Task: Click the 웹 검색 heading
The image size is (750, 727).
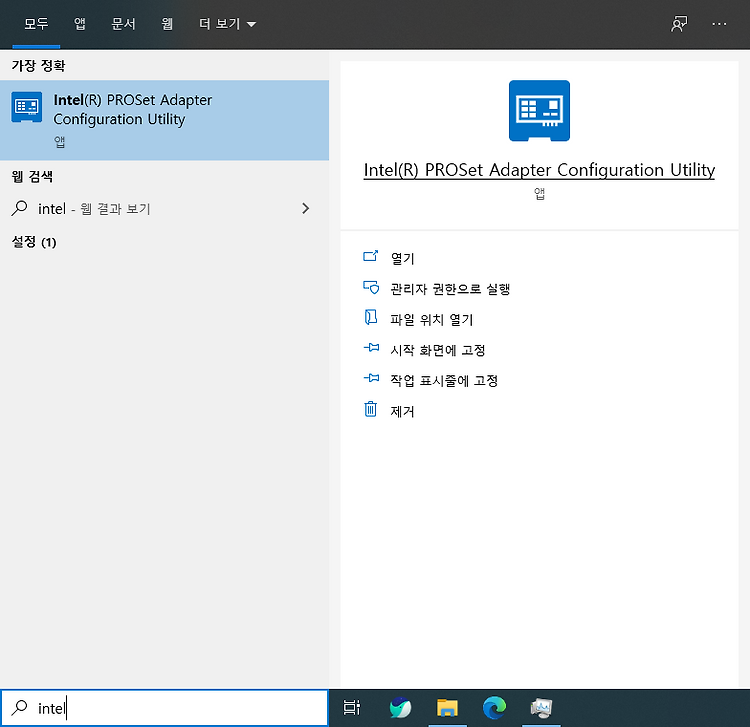Action: pos(32,176)
